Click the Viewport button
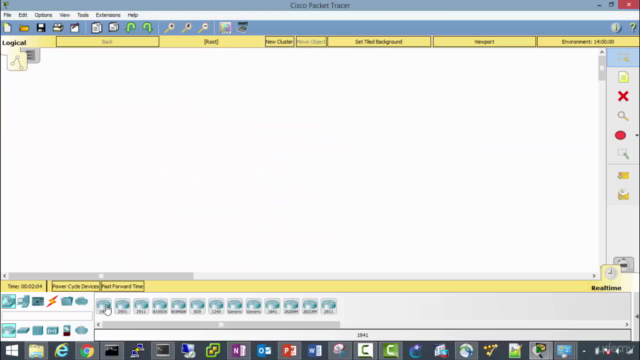 [484, 42]
